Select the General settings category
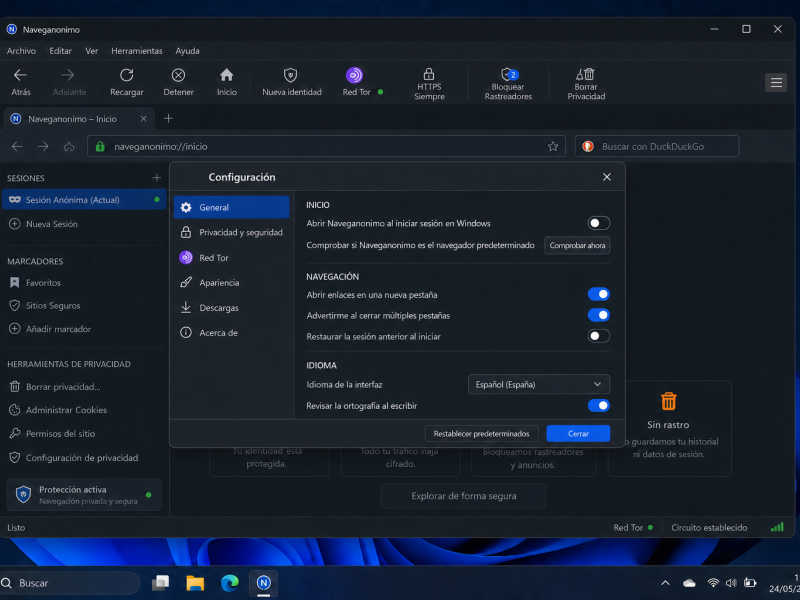This screenshot has width=800, height=600. click(232, 207)
